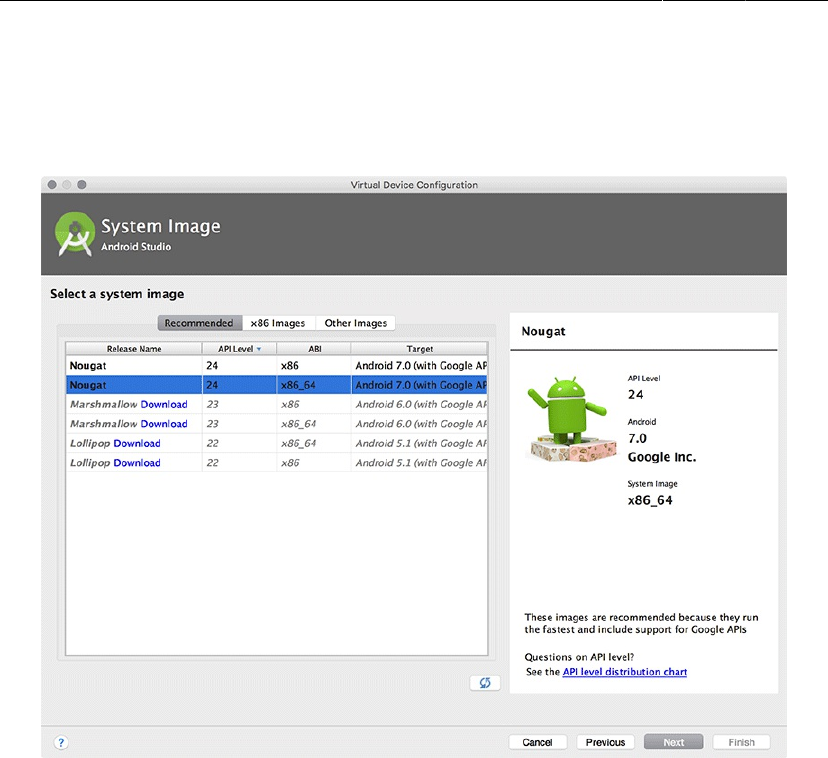Image resolution: width=828 pixels, height=758 pixels.
Task: Click the Cancel button
Action: coord(538,742)
